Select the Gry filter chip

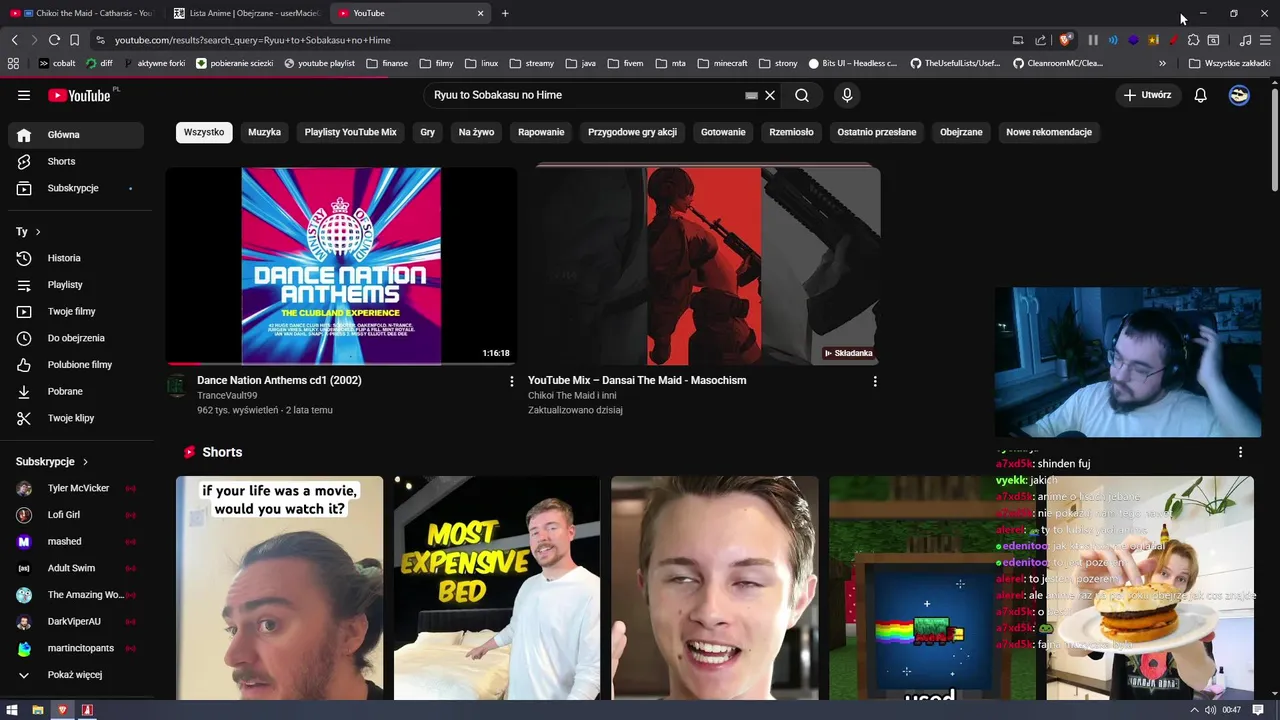point(428,132)
